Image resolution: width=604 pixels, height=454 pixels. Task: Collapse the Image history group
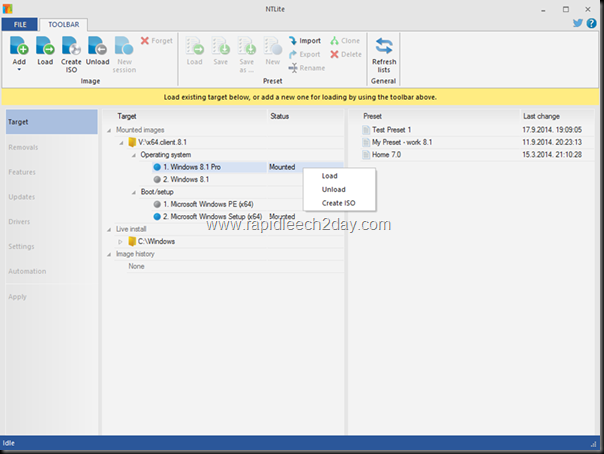(x=109, y=255)
